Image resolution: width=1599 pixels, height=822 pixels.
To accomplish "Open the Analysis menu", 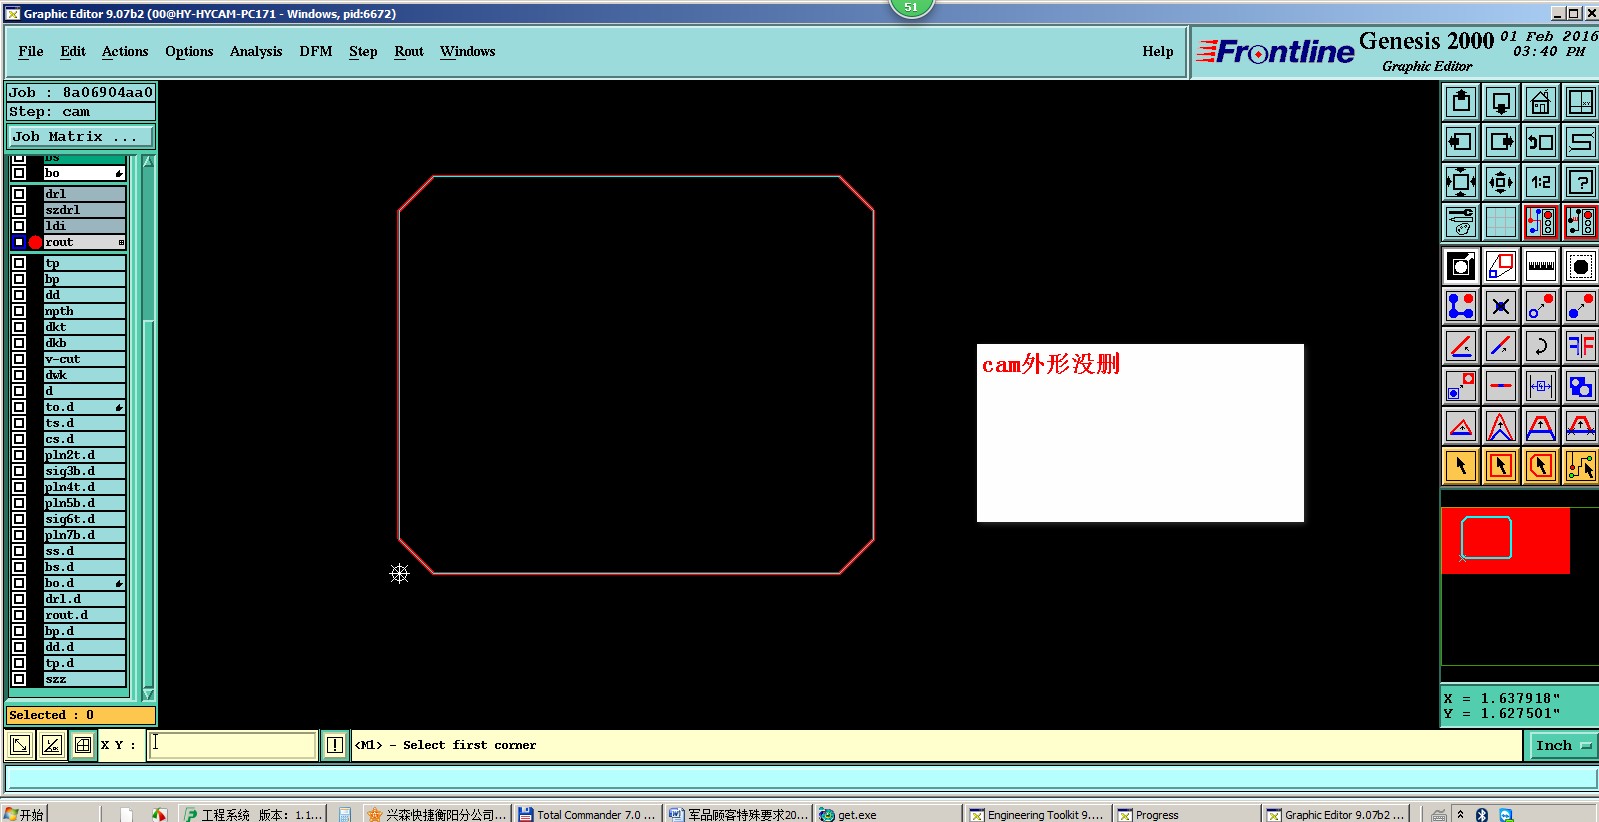I will [256, 52].
